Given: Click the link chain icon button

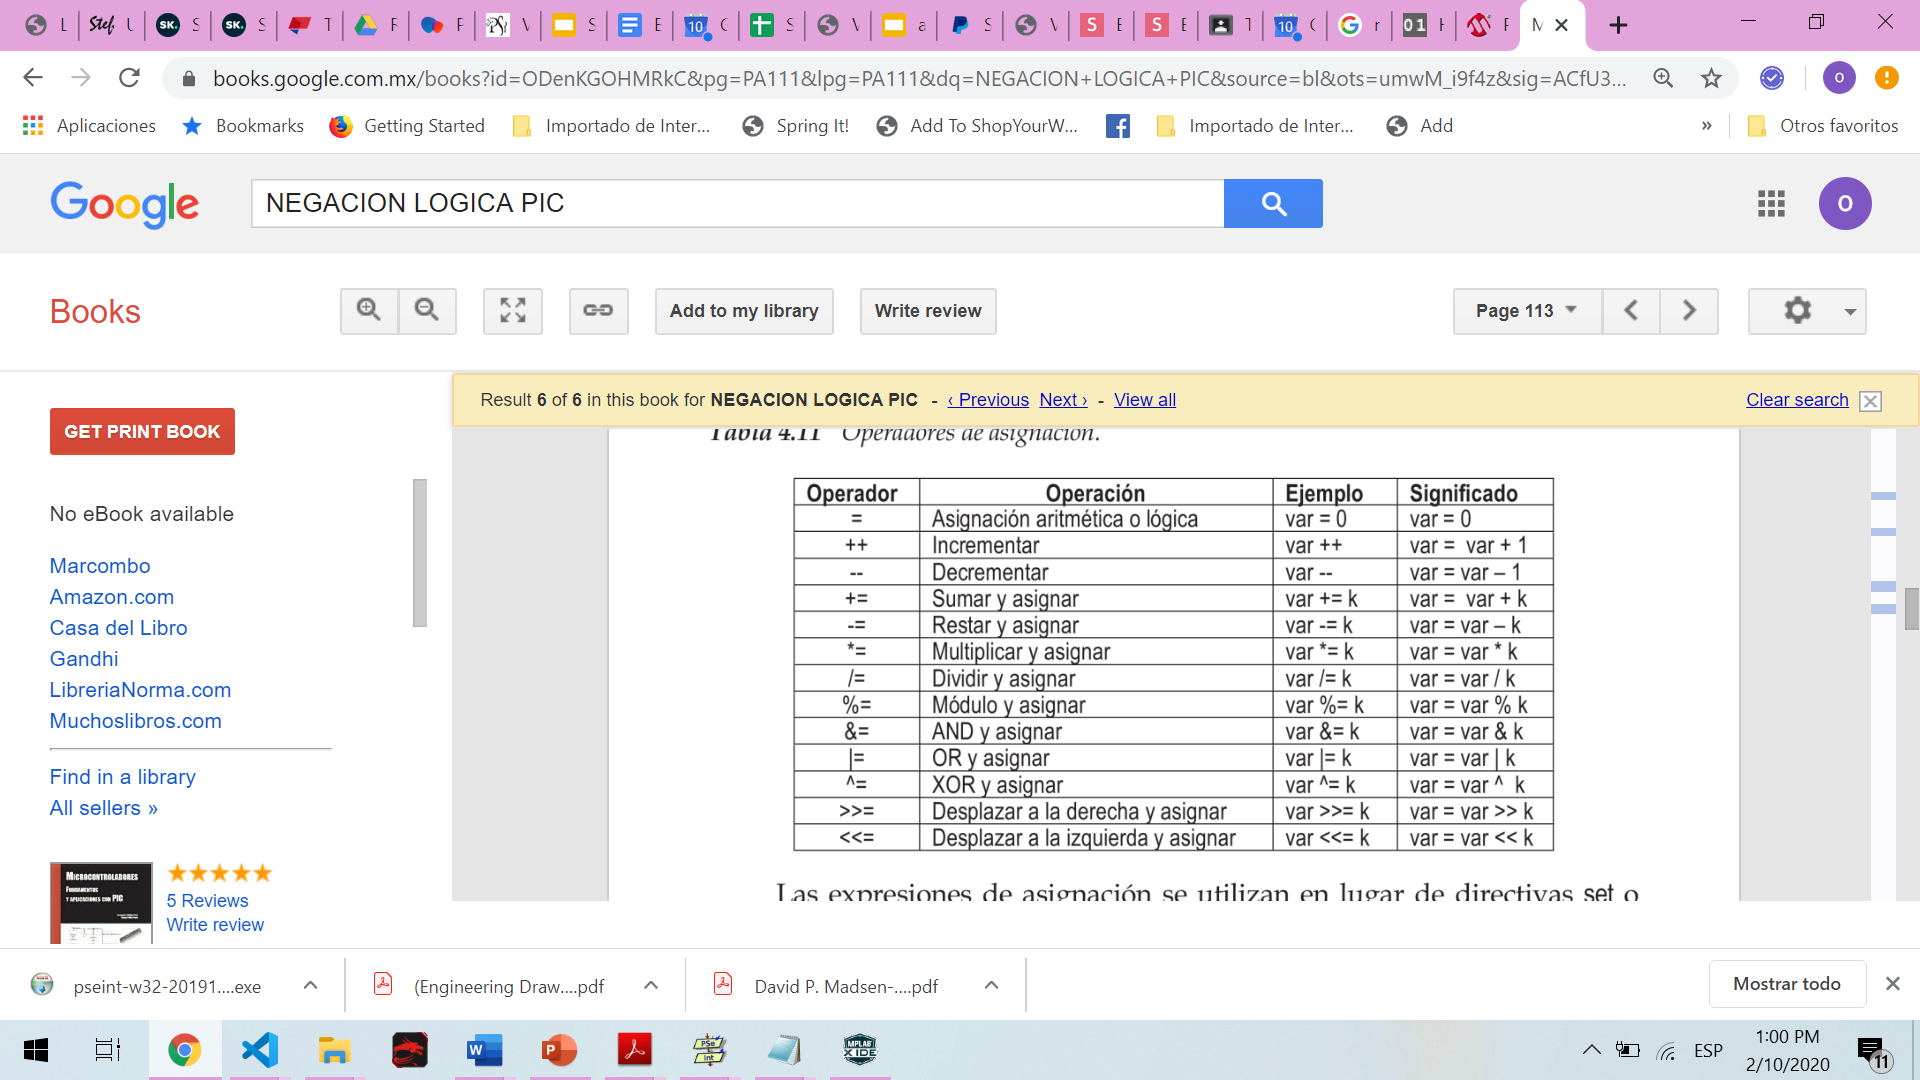Looking at the screenshot, I should 598,311.
